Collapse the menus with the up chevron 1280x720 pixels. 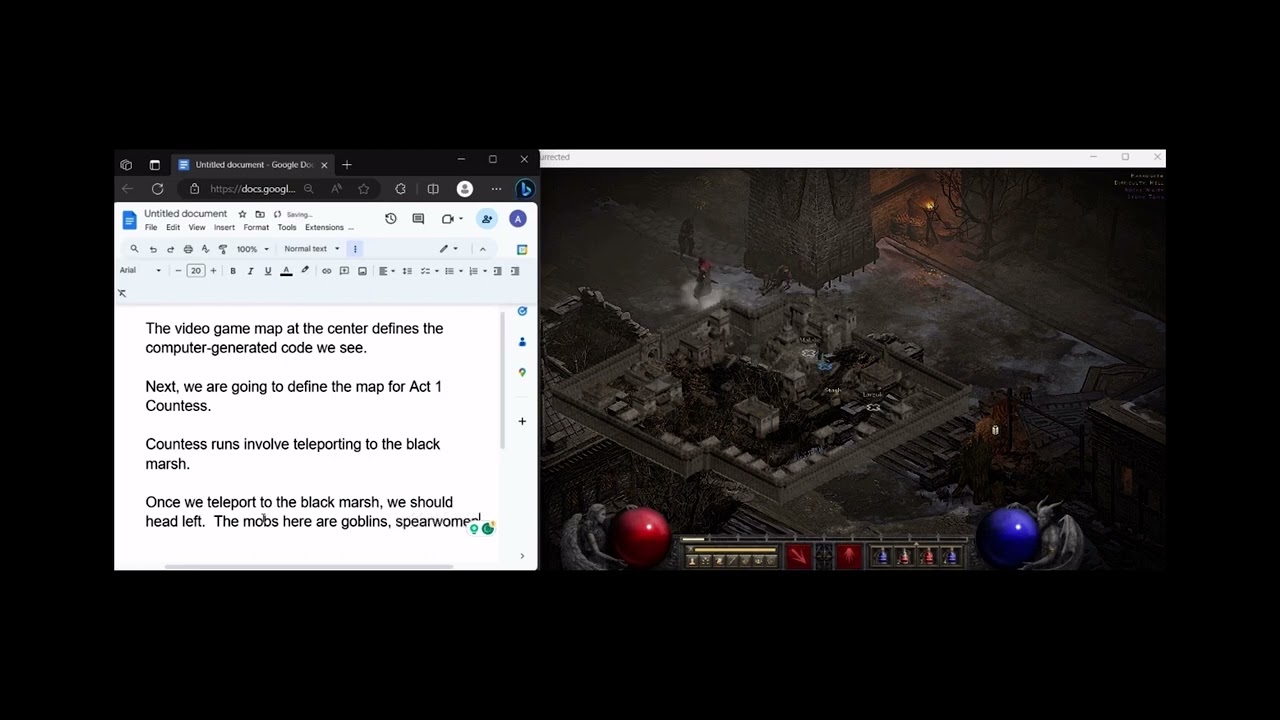pos(482,249)
